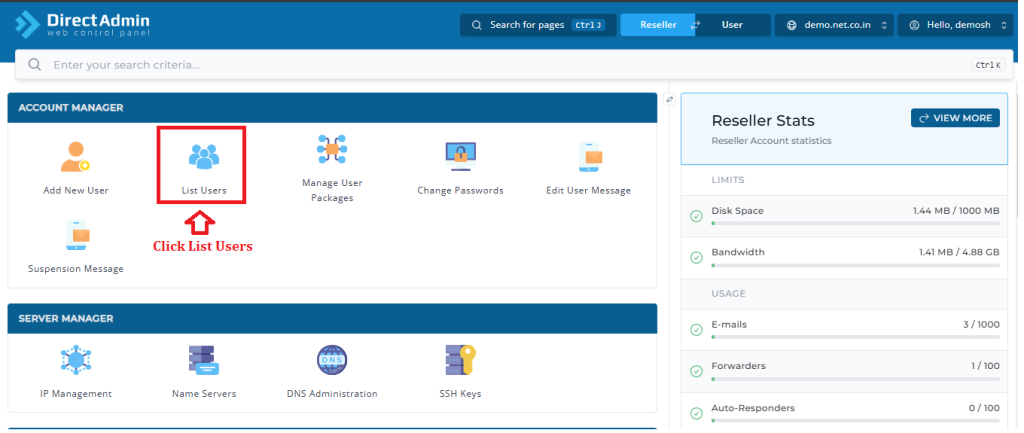Click the Auto-Responders status check icon
Viewport: 1024px width, 433px height.
[696, 413]
